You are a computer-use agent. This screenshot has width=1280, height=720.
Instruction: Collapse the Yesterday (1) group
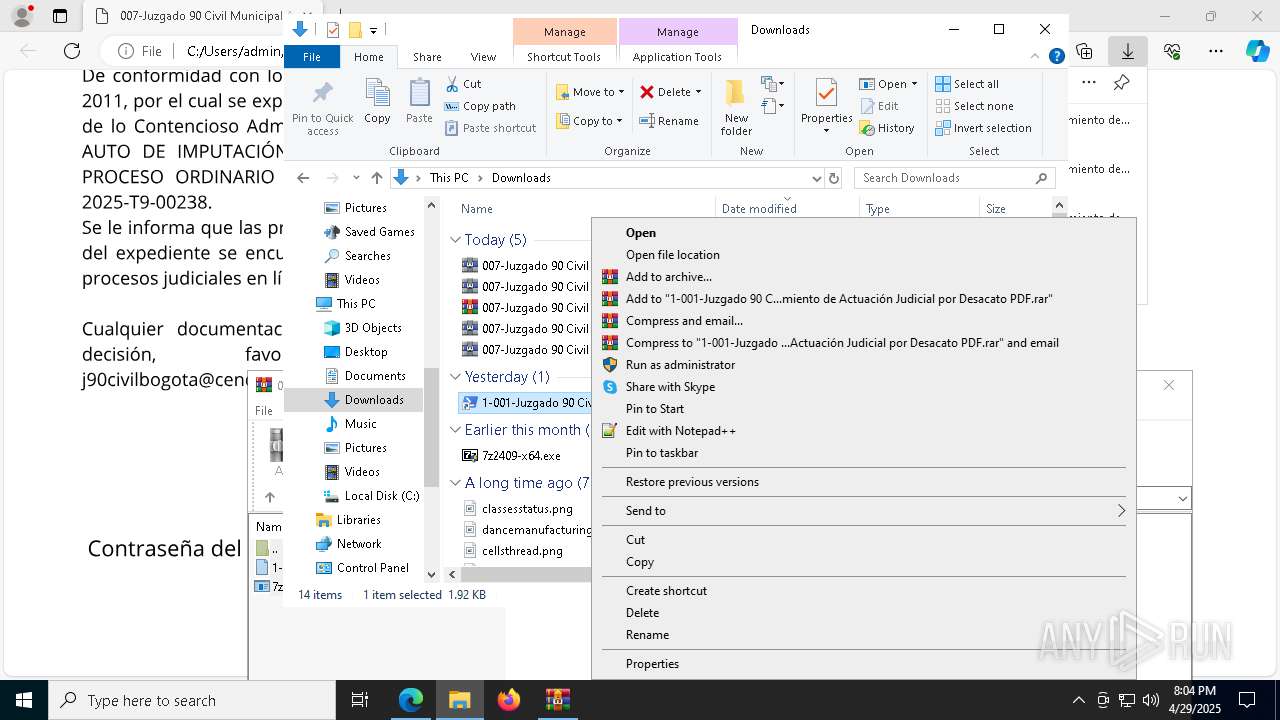click(455, 377)
